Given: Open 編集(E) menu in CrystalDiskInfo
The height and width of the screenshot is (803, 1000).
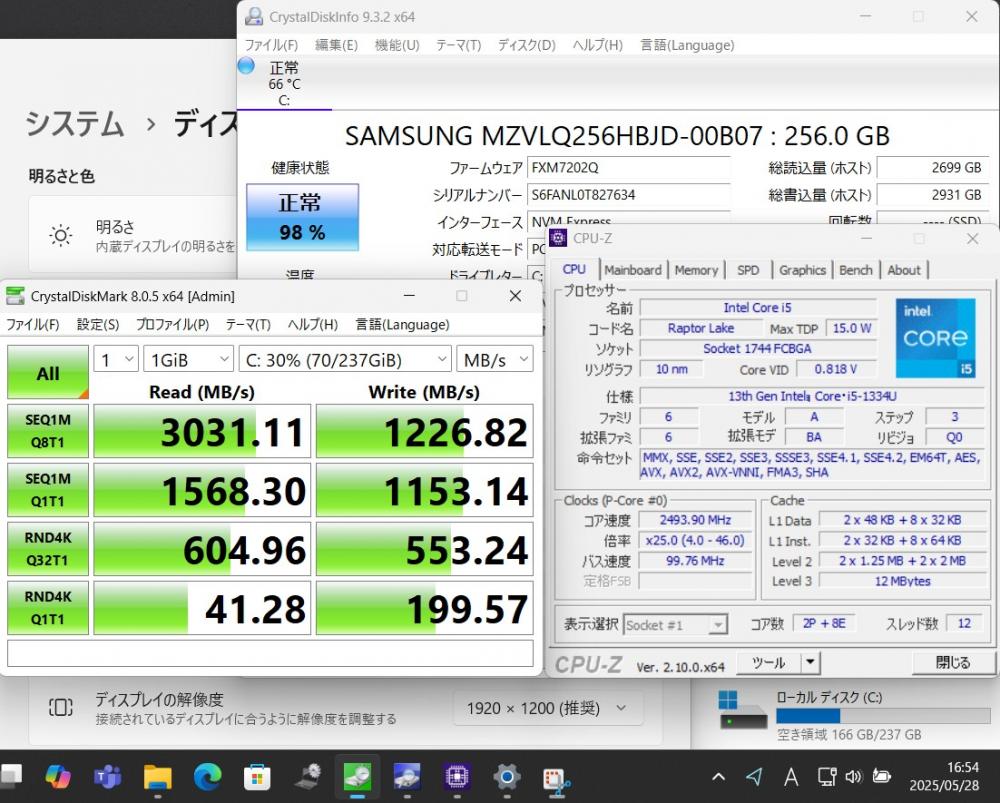Looking at the screenshot, I should pos(337,45).
